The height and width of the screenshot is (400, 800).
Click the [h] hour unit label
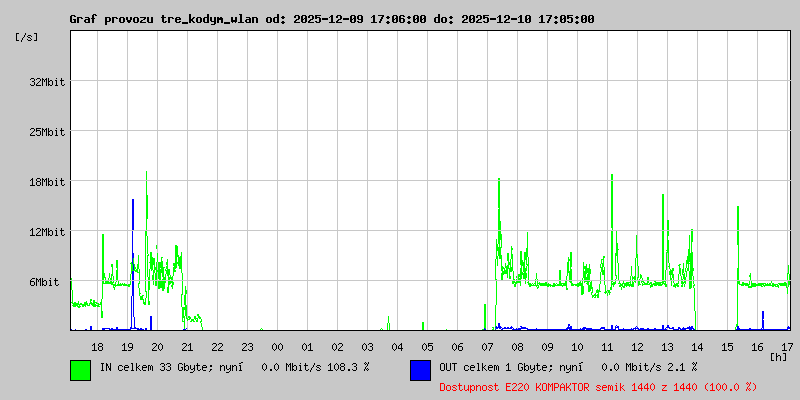pyautogui.click(x=779, y=357)
